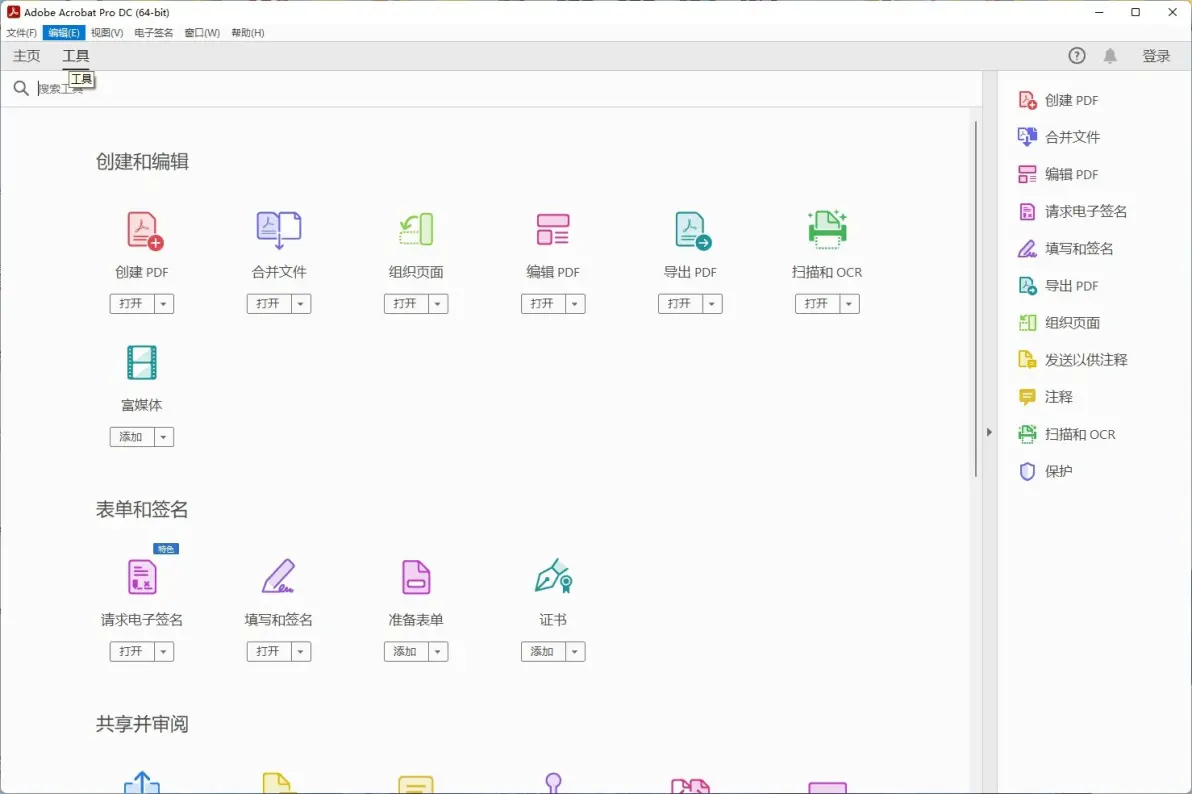Click the 填写和签名 pen icon in the grid

point(278,576)
